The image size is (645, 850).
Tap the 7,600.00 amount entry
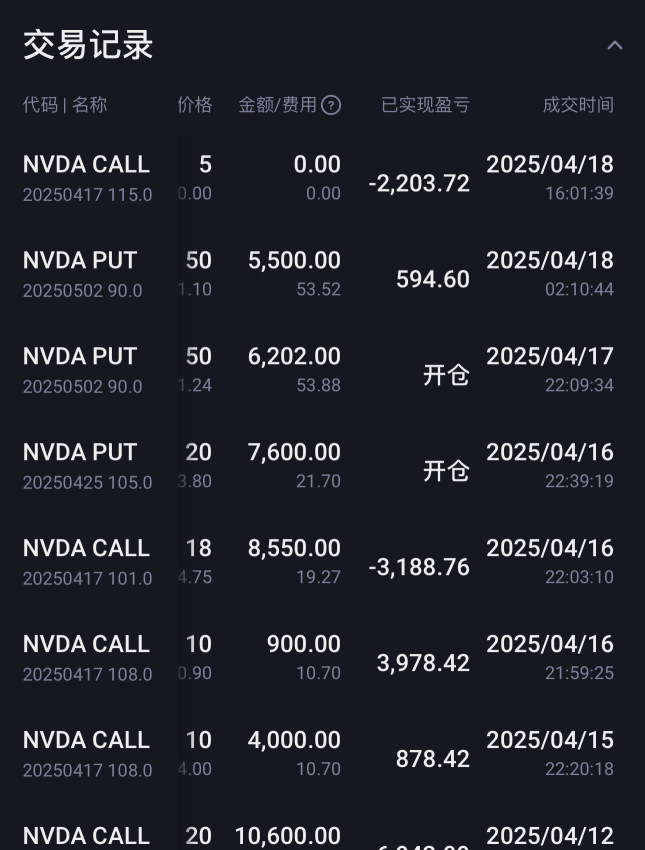(x=294, y=452)
